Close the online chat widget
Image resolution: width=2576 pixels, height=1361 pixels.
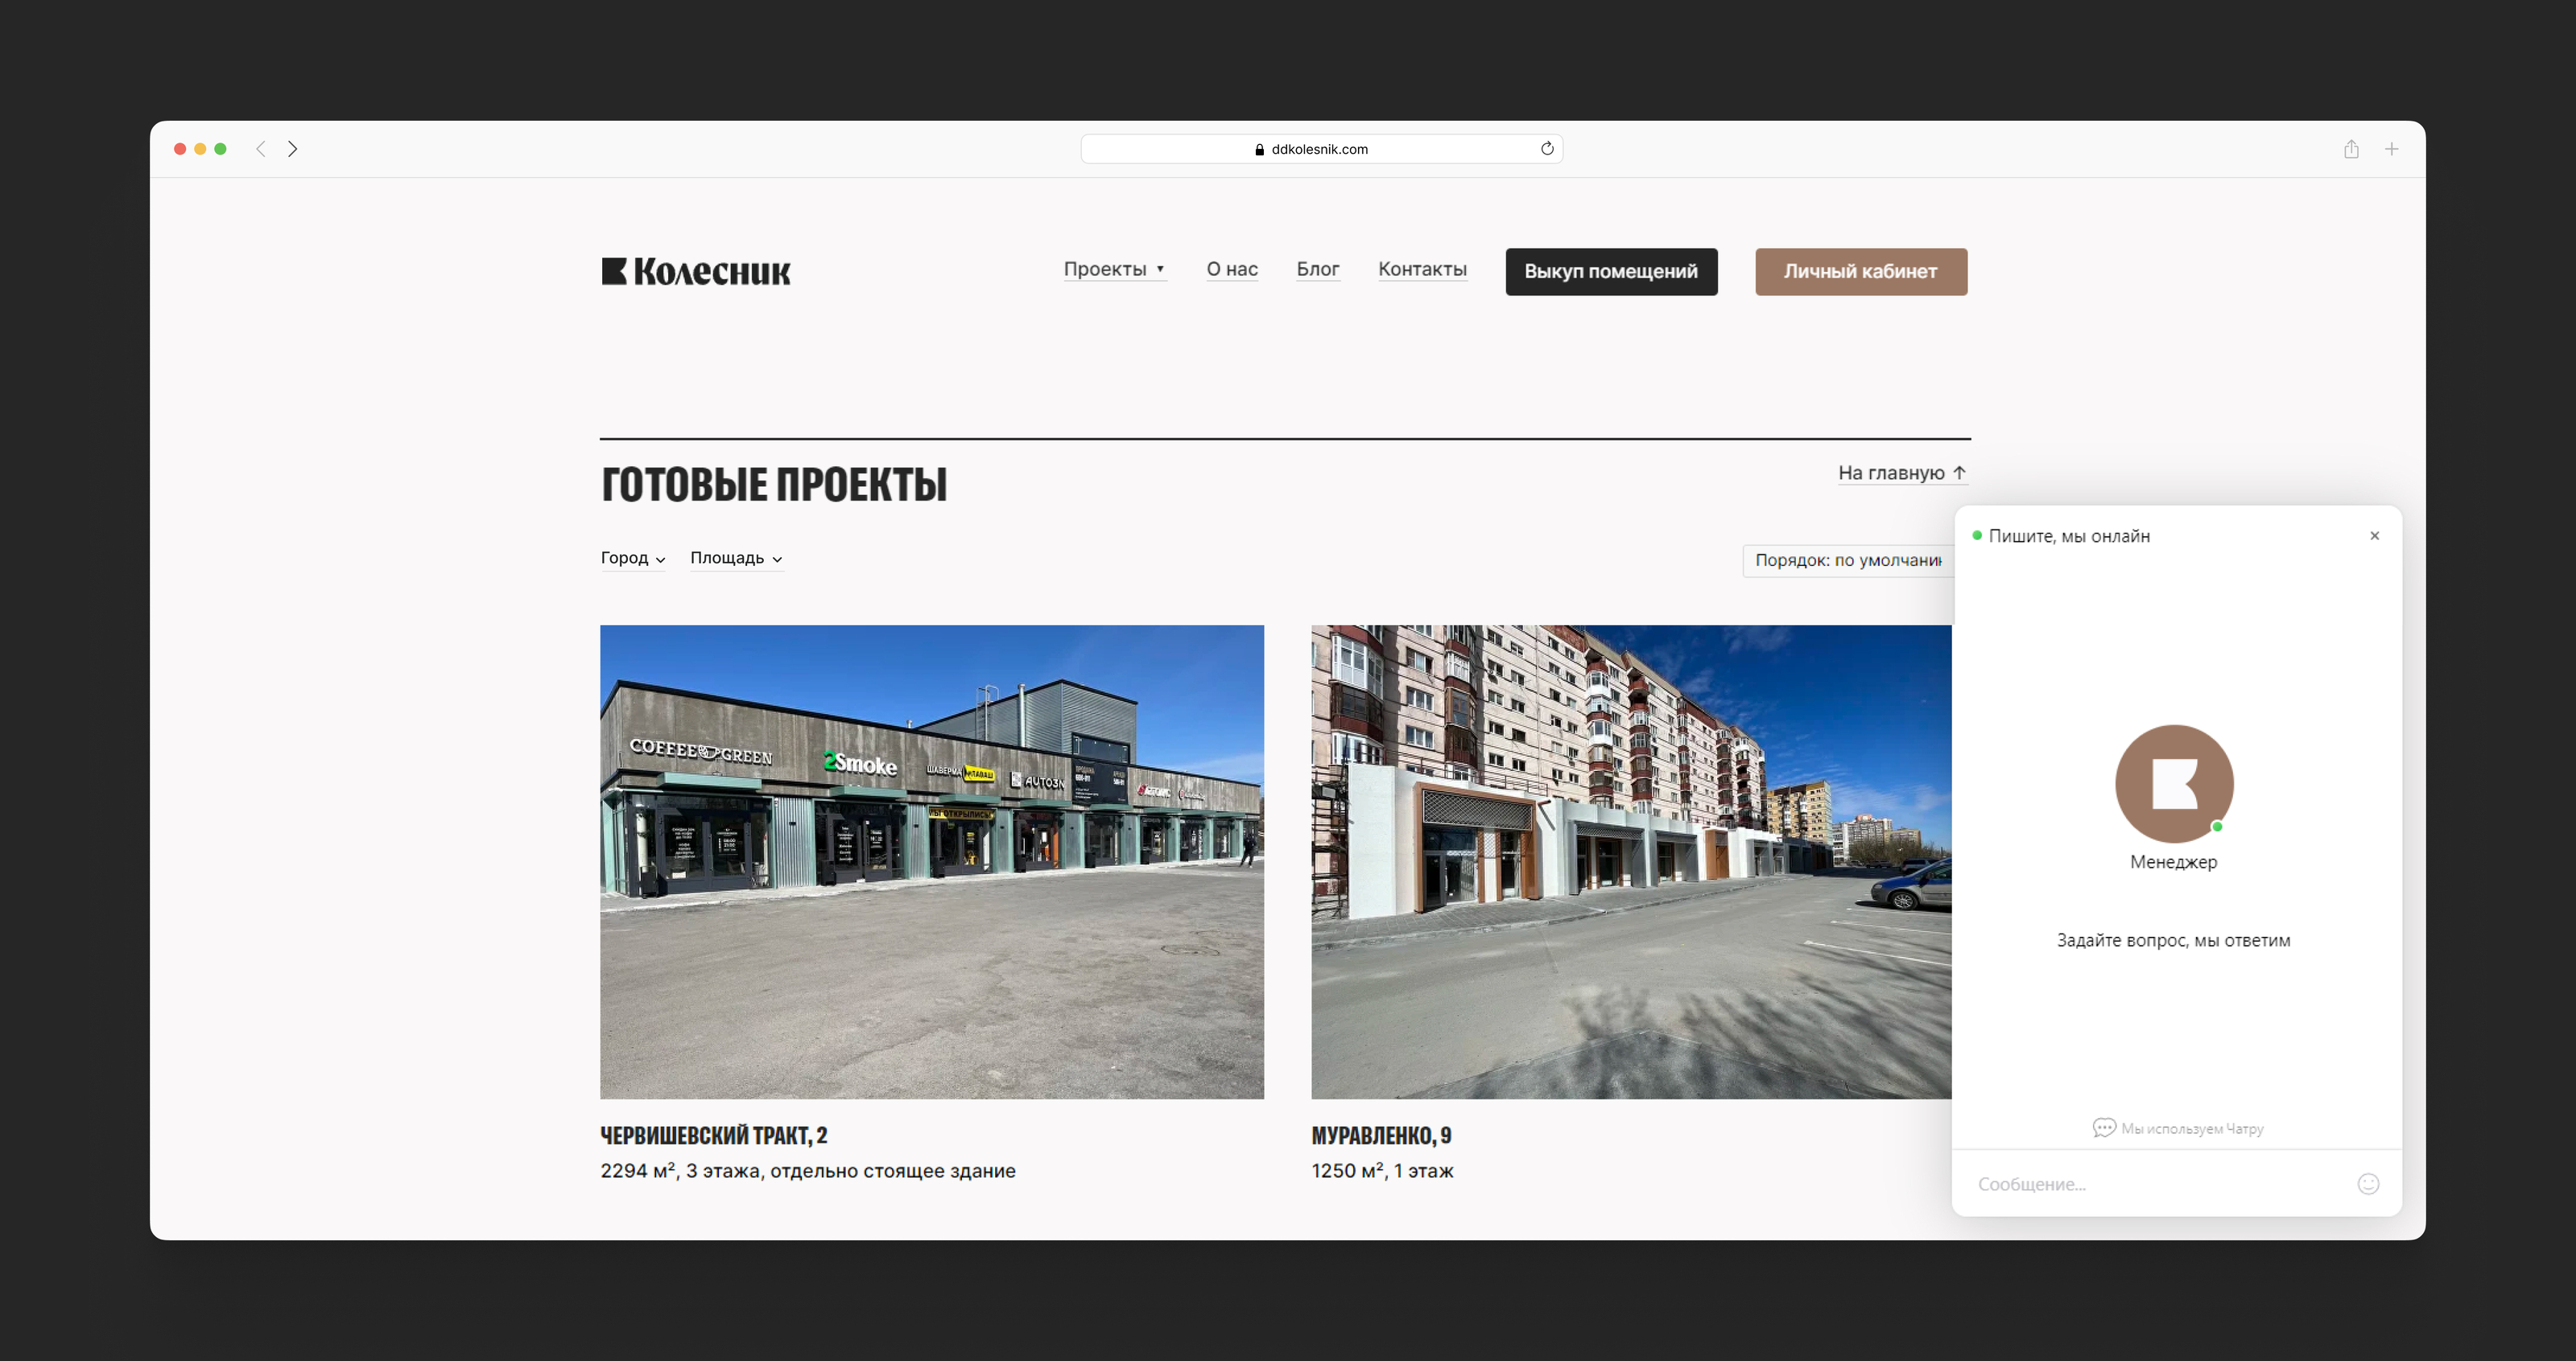[2374, 536]
